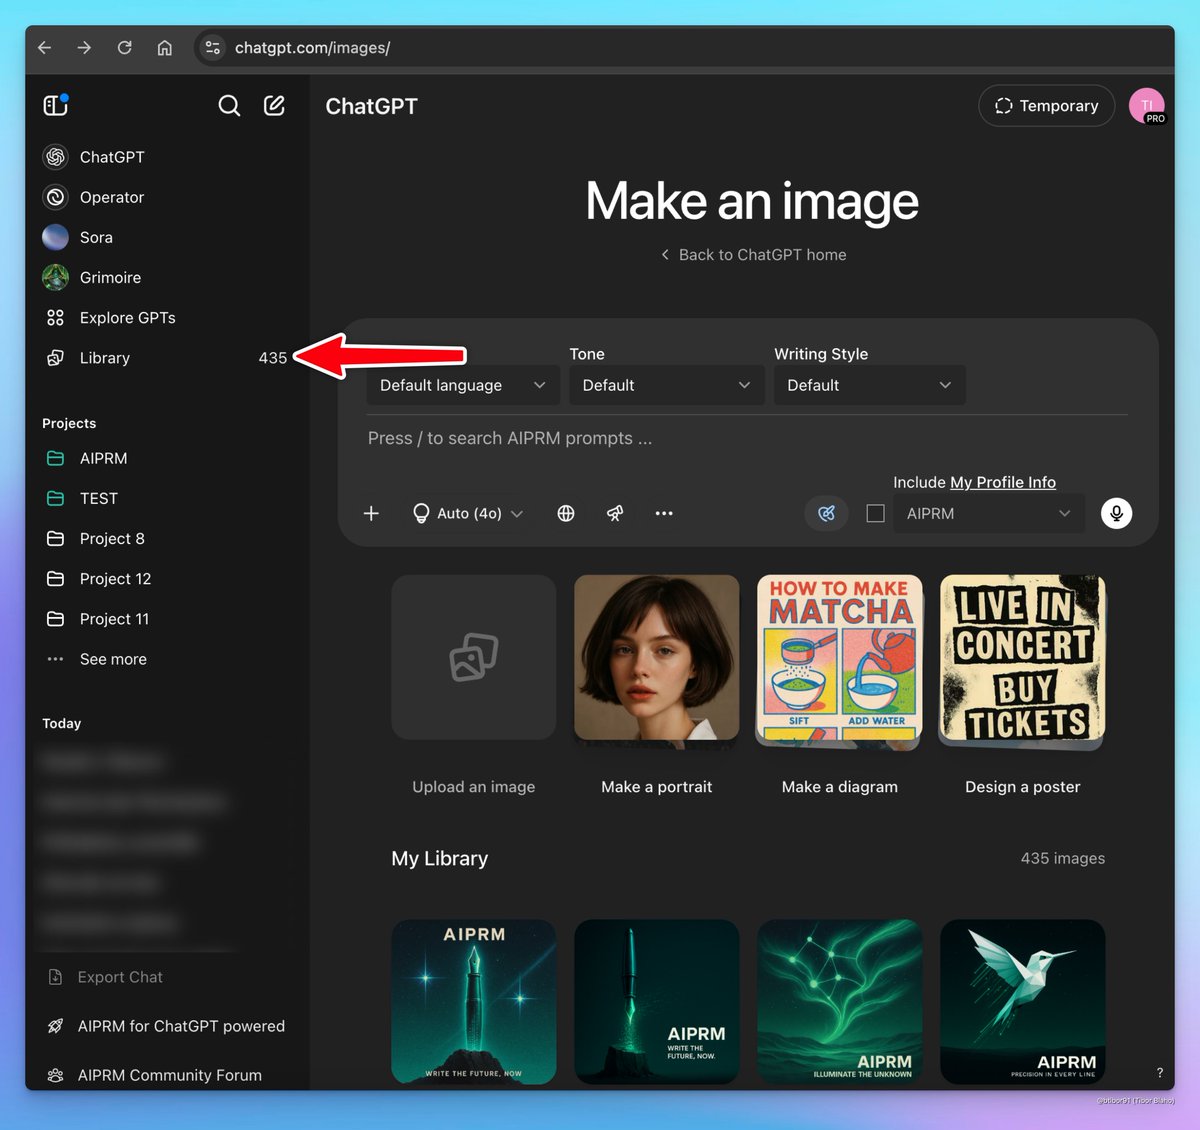Viewport: 1200px width, 1130px height.
Task: Open the Default language dropdown
Action: tap(462, 385)
